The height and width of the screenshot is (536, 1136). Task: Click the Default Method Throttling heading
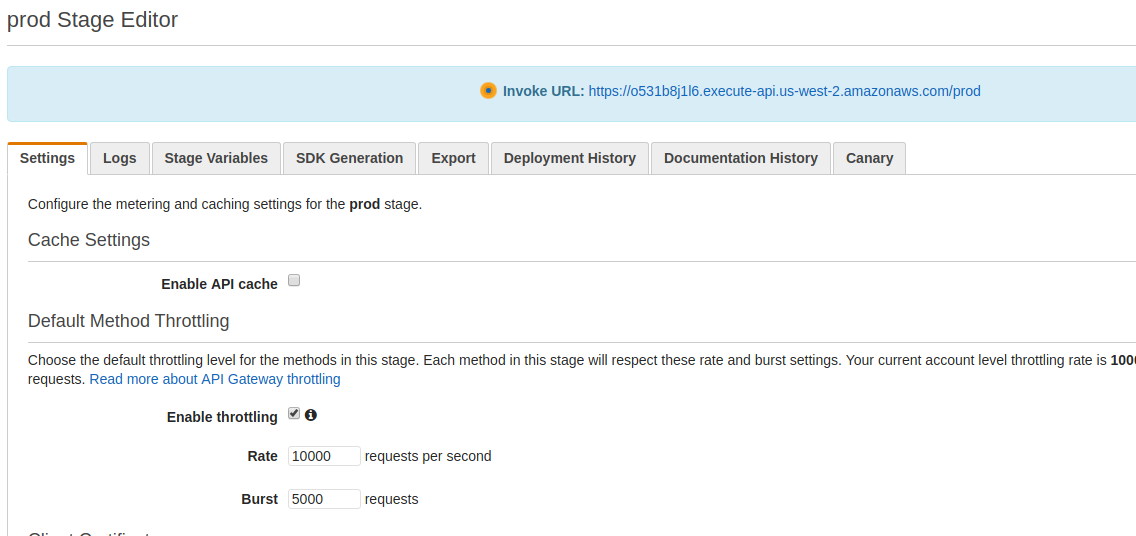(x=128, y=321)
